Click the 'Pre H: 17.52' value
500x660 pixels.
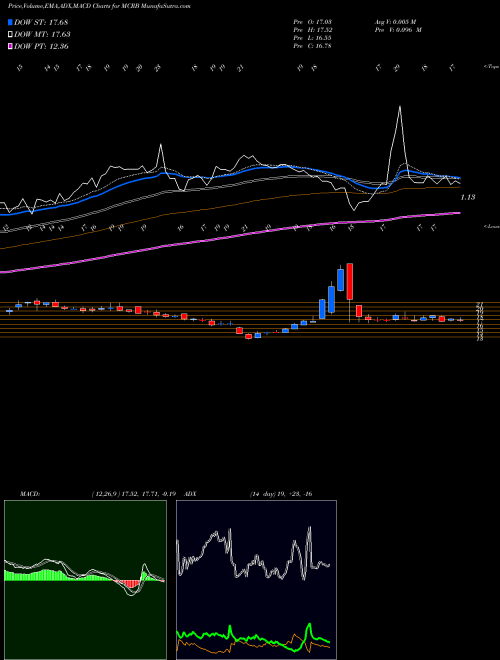(x=312, y=30)
